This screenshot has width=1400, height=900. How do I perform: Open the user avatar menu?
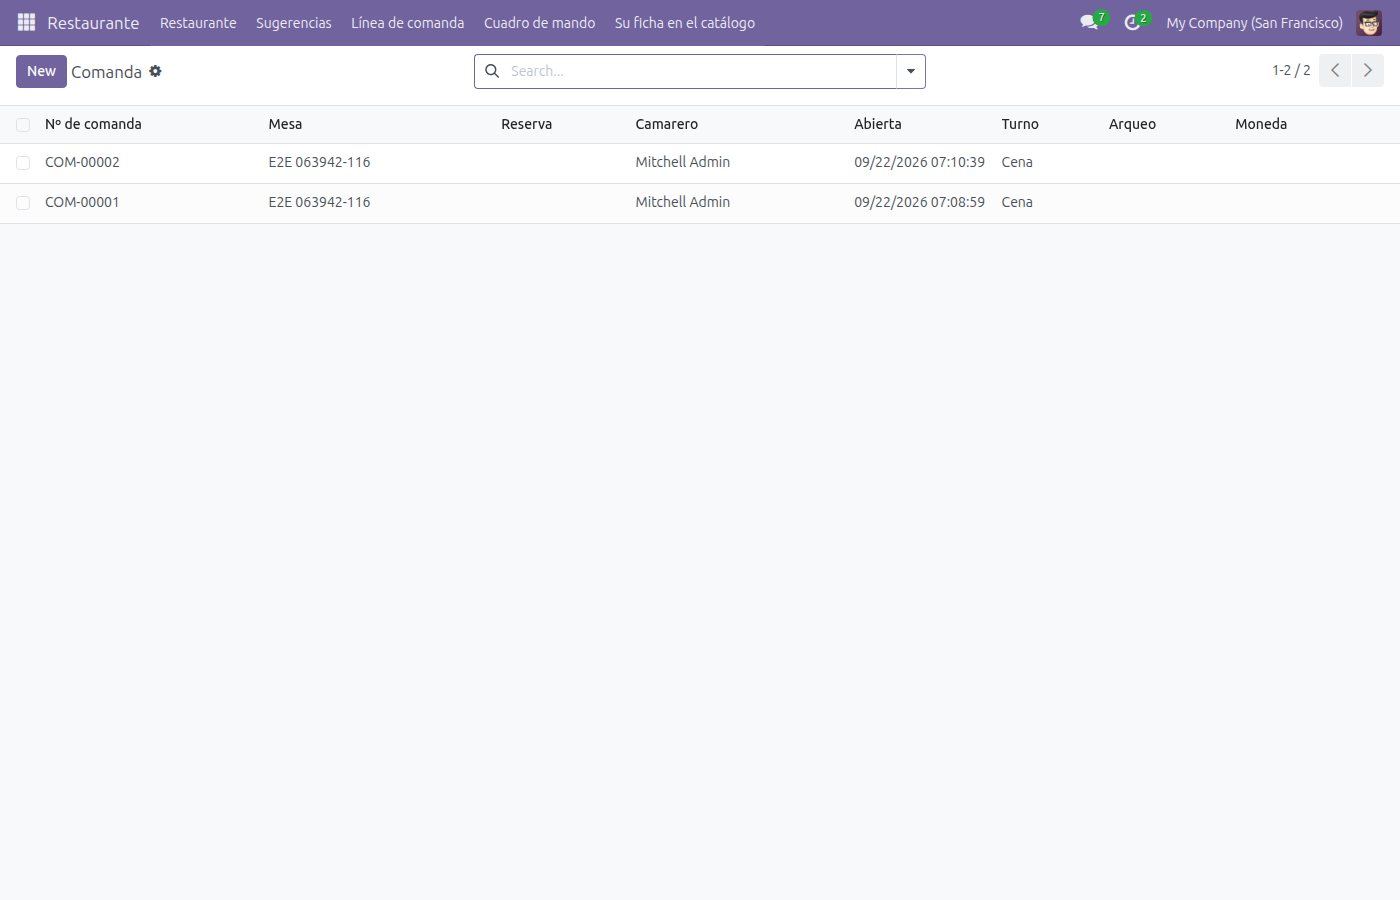click(1369, 22)
